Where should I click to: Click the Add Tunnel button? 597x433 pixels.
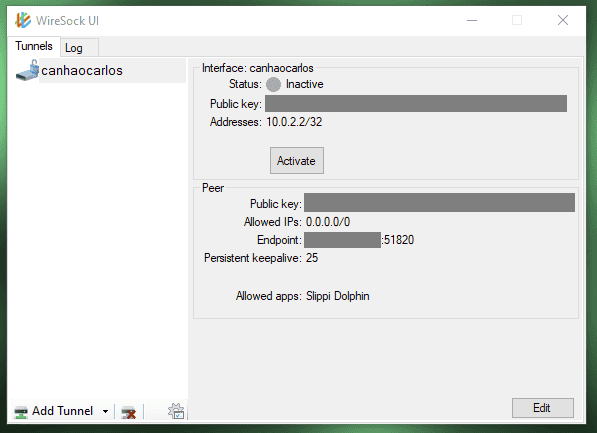click(x=54, y=411)
